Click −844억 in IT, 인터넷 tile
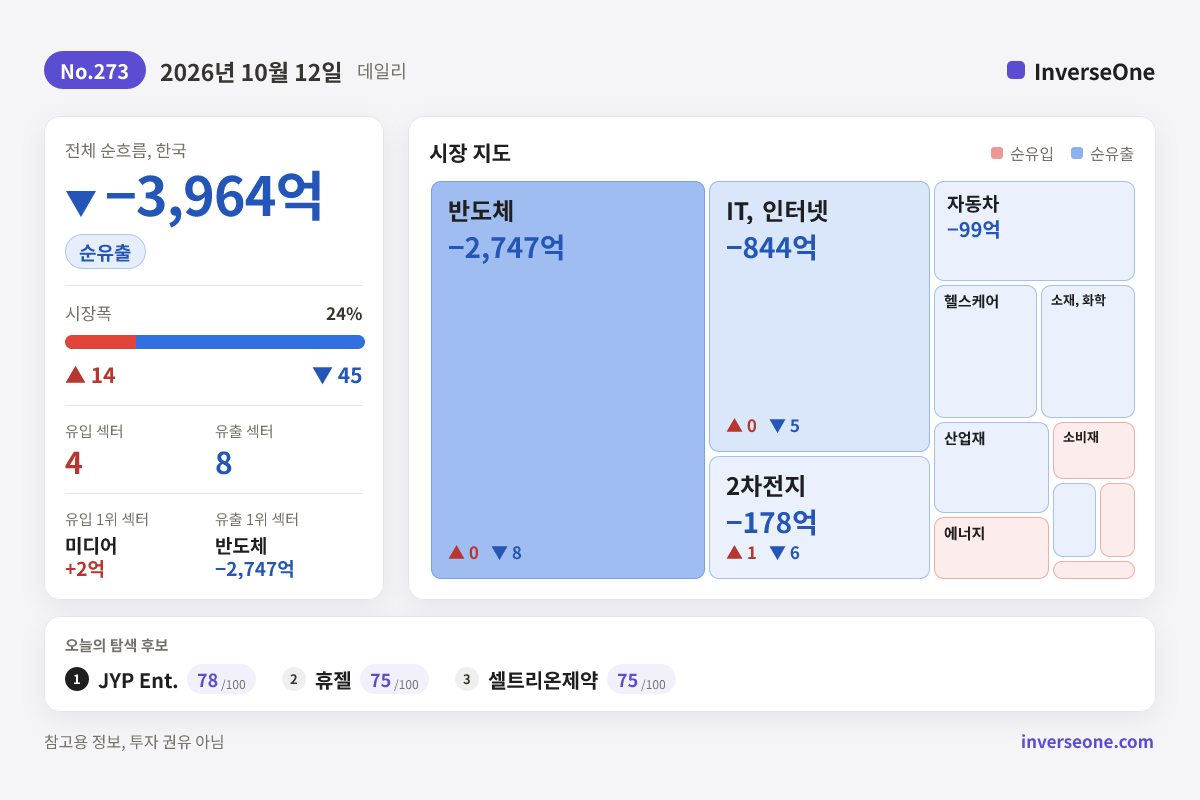The width and height of the screenshot is (1200, 800). coord(771,247)
